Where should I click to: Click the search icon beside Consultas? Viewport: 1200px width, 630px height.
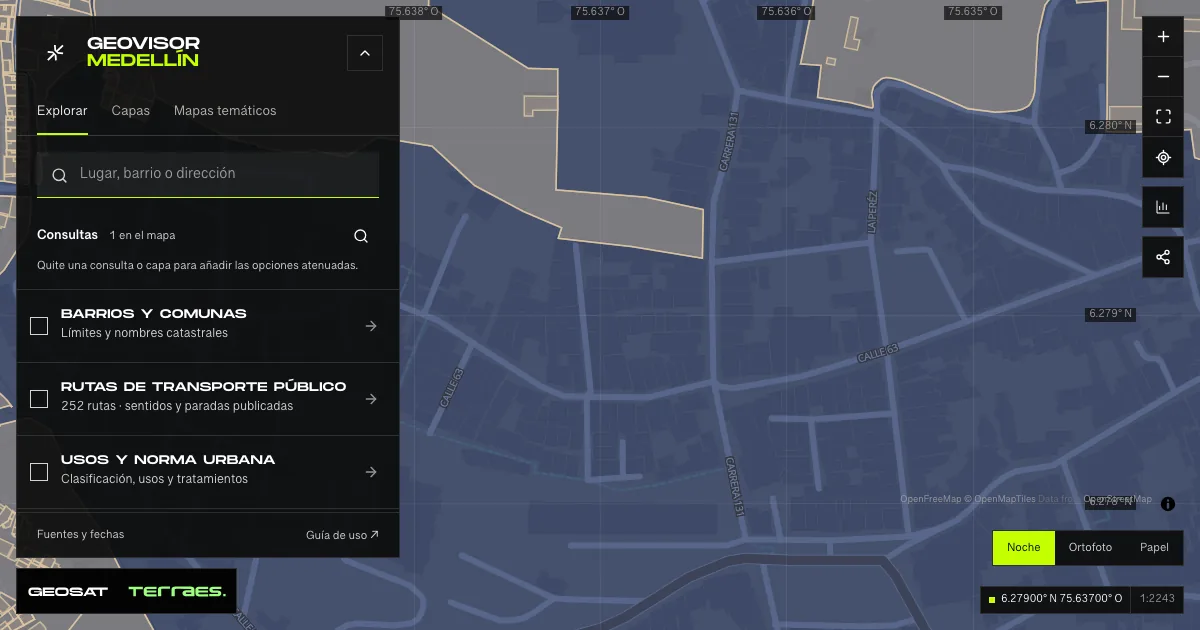(361, 236)
